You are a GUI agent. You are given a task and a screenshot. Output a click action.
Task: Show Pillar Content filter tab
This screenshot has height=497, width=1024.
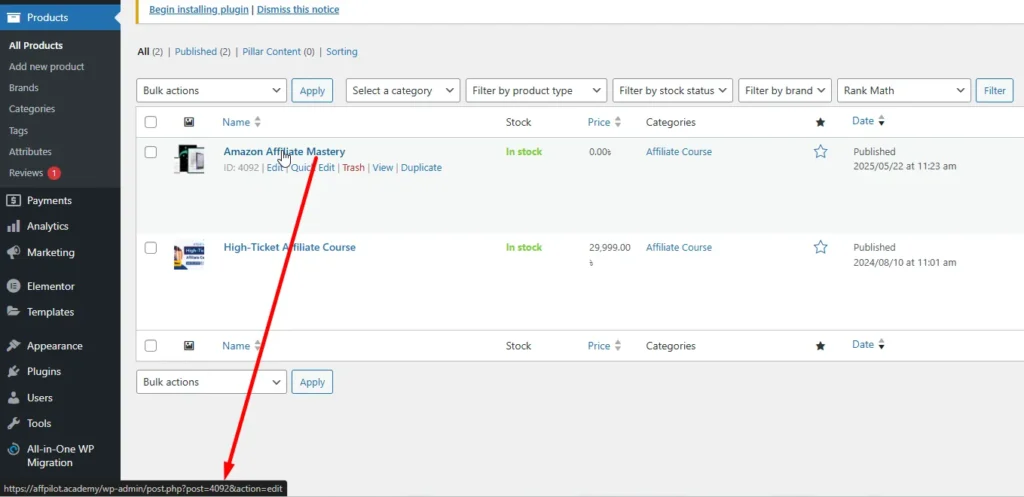(x=272, y=52)
